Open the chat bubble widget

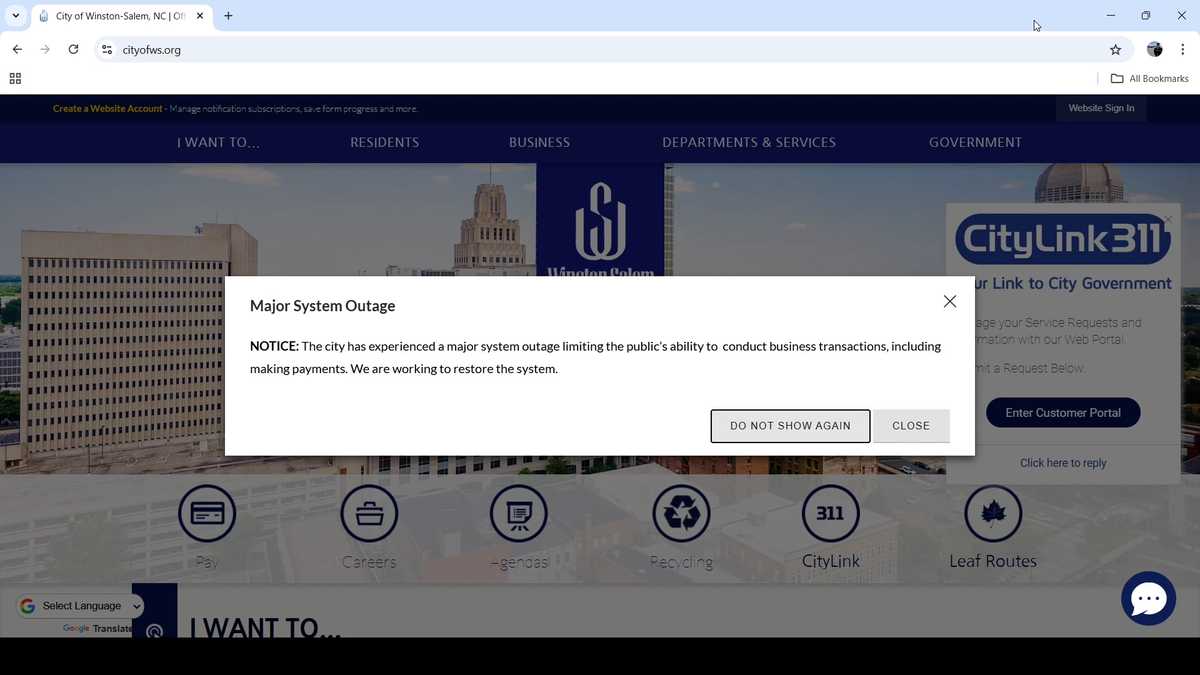click(x=1148, y=598)
